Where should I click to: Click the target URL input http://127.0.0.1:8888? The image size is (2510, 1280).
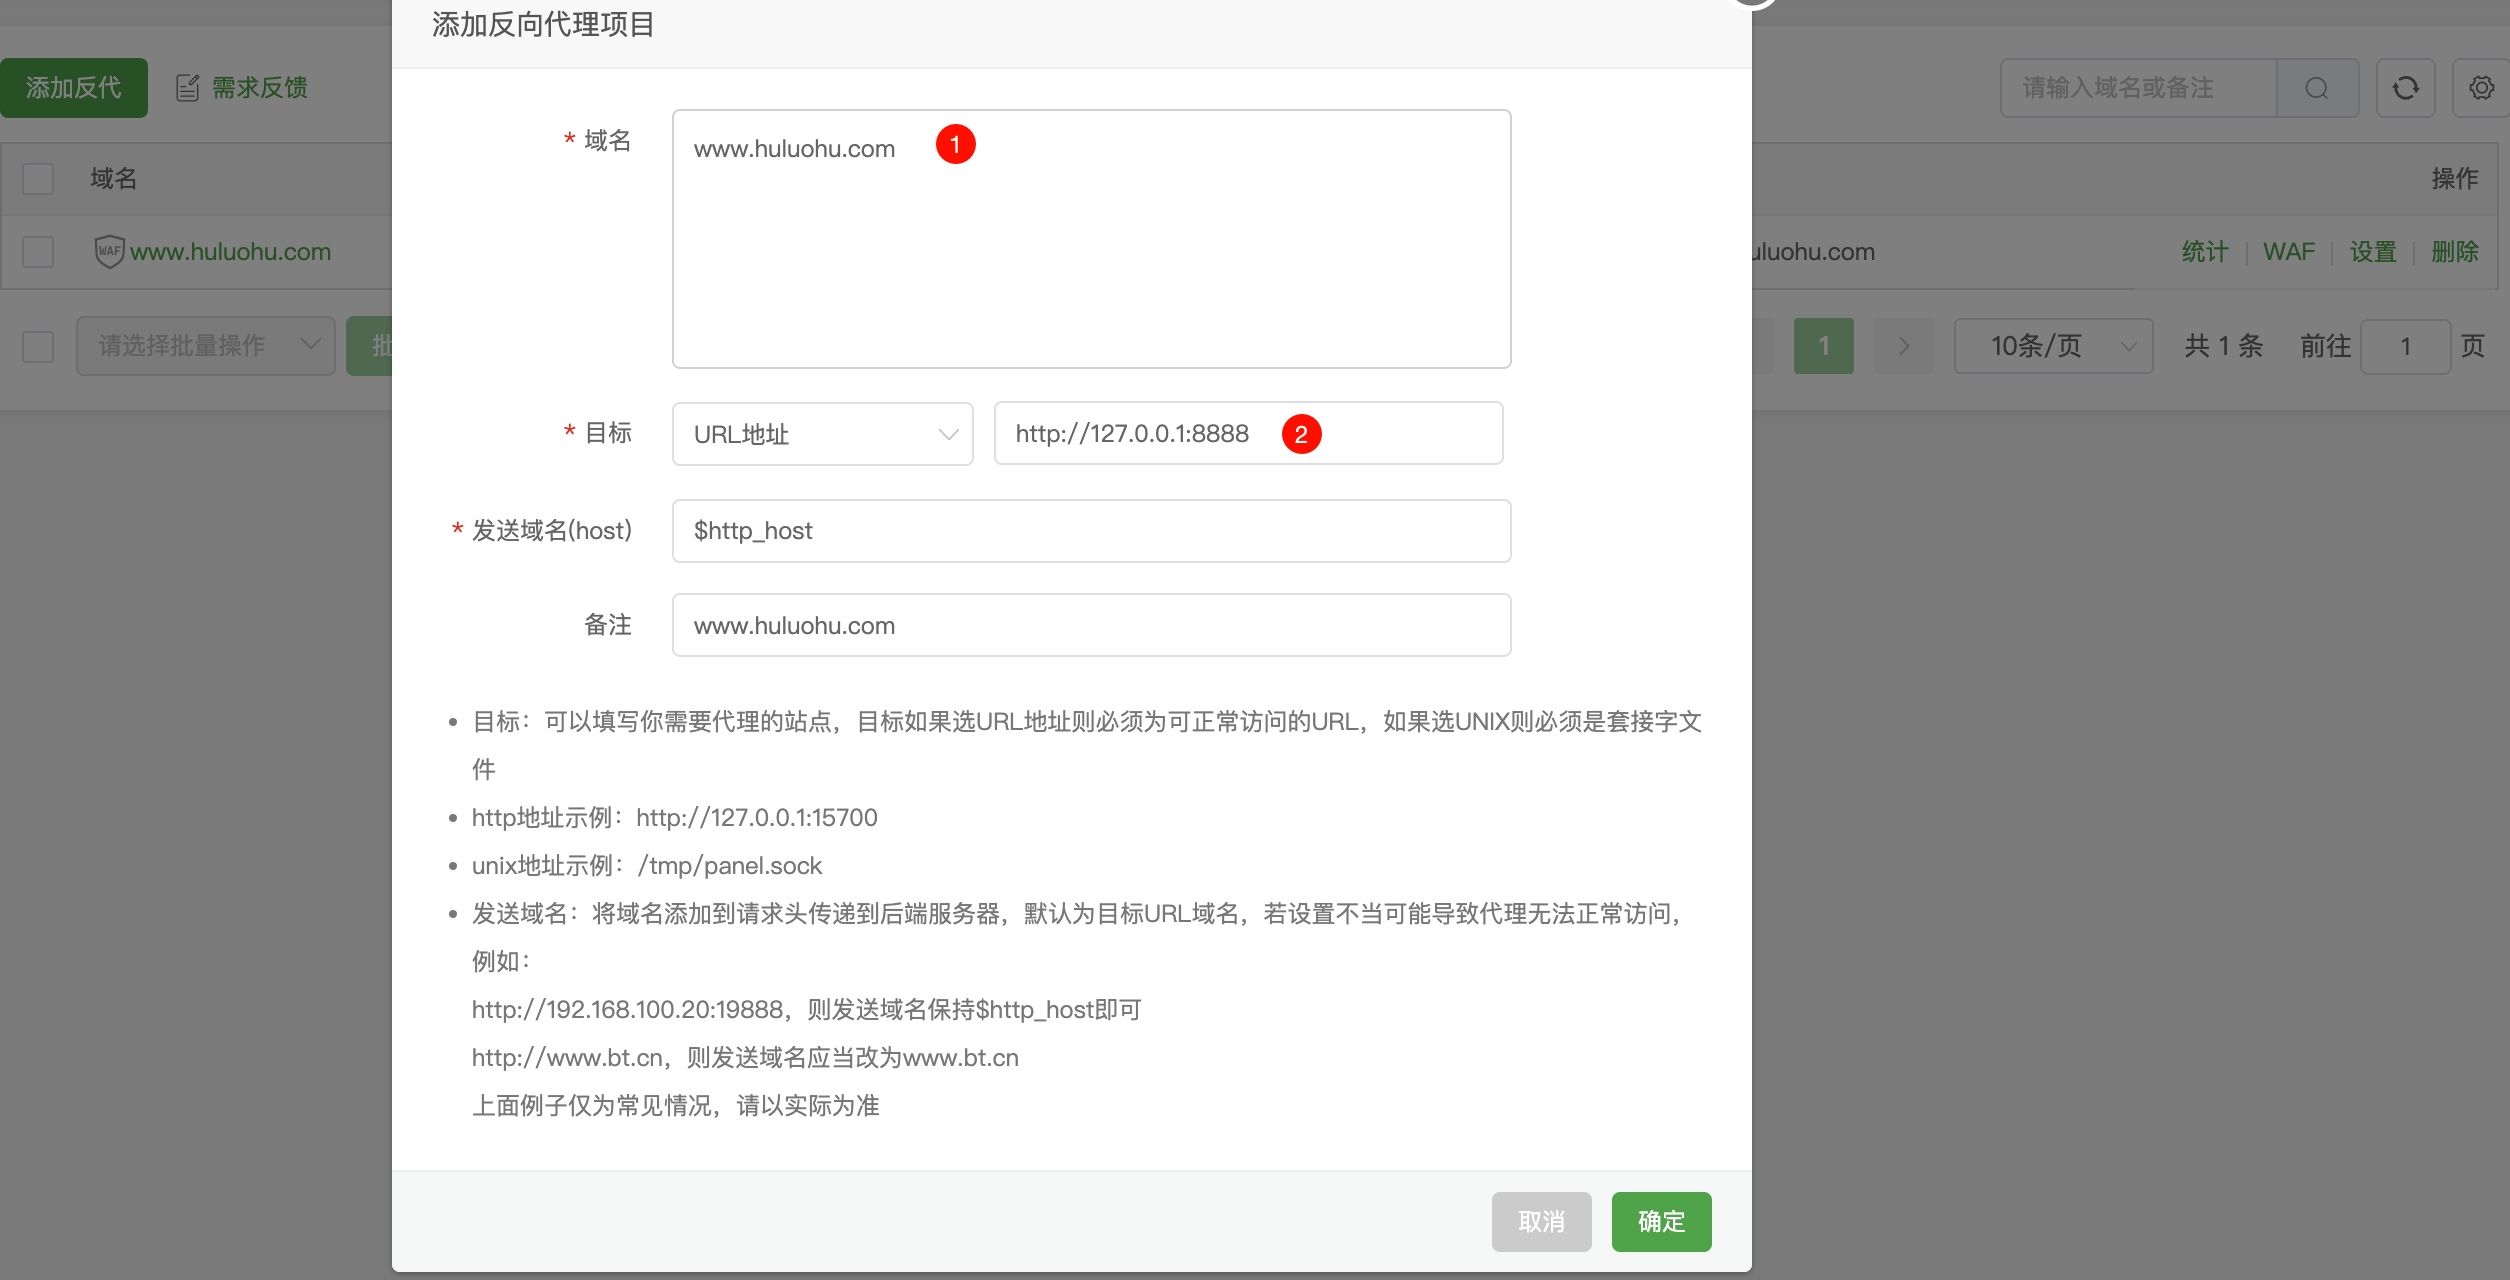[1248, 434]
